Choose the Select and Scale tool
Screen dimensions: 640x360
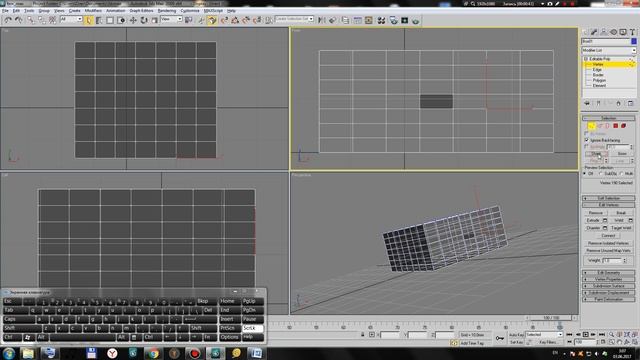pyautogui.click(x=154, y=20)
